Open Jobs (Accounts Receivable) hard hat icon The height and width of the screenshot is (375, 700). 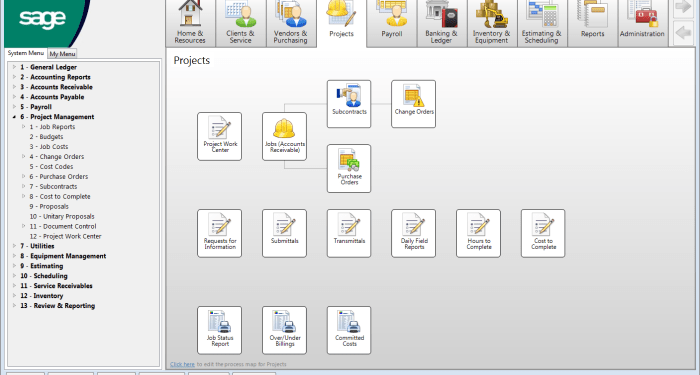coord(284,137)
